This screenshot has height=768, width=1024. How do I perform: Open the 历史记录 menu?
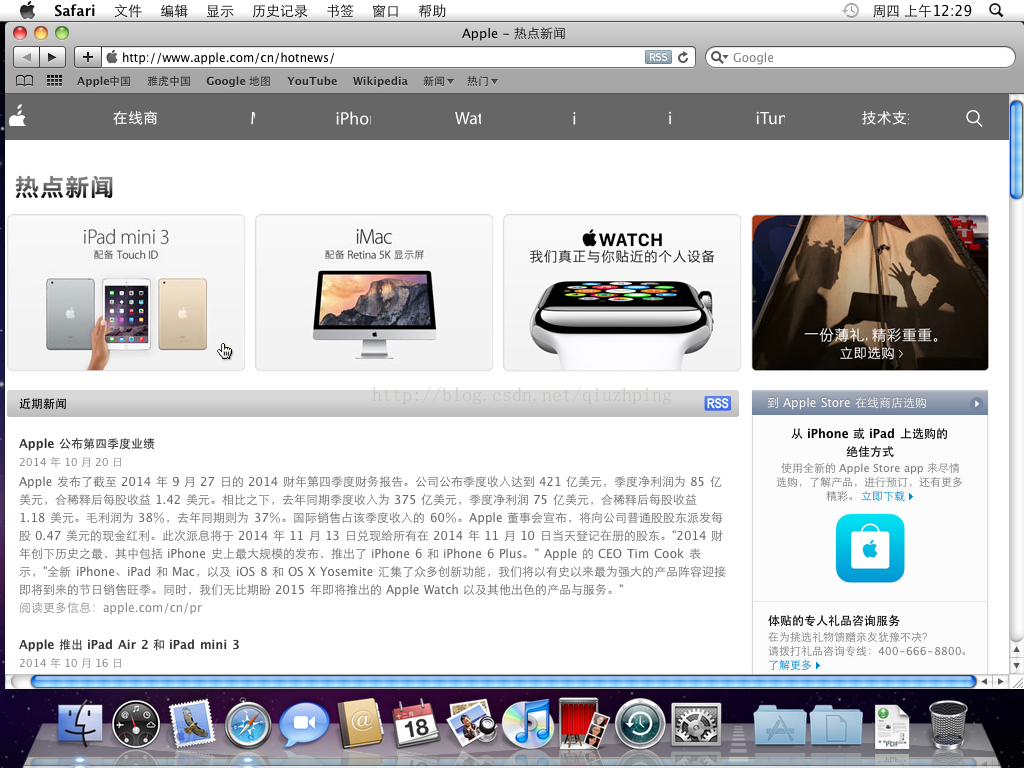click(x=280, y=10)
